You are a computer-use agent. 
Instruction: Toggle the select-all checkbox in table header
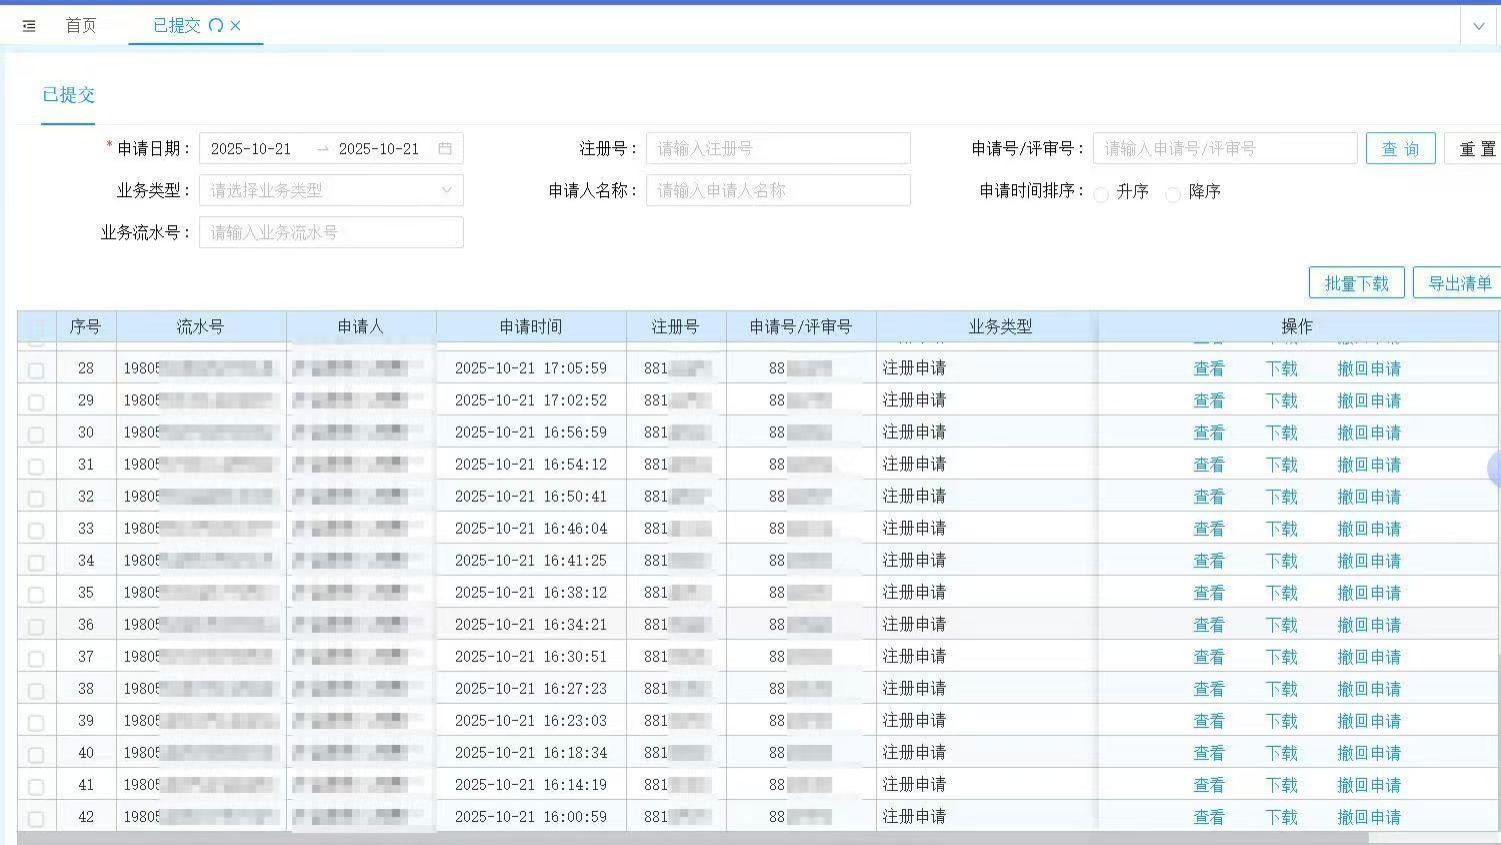[x=36, y=326]
